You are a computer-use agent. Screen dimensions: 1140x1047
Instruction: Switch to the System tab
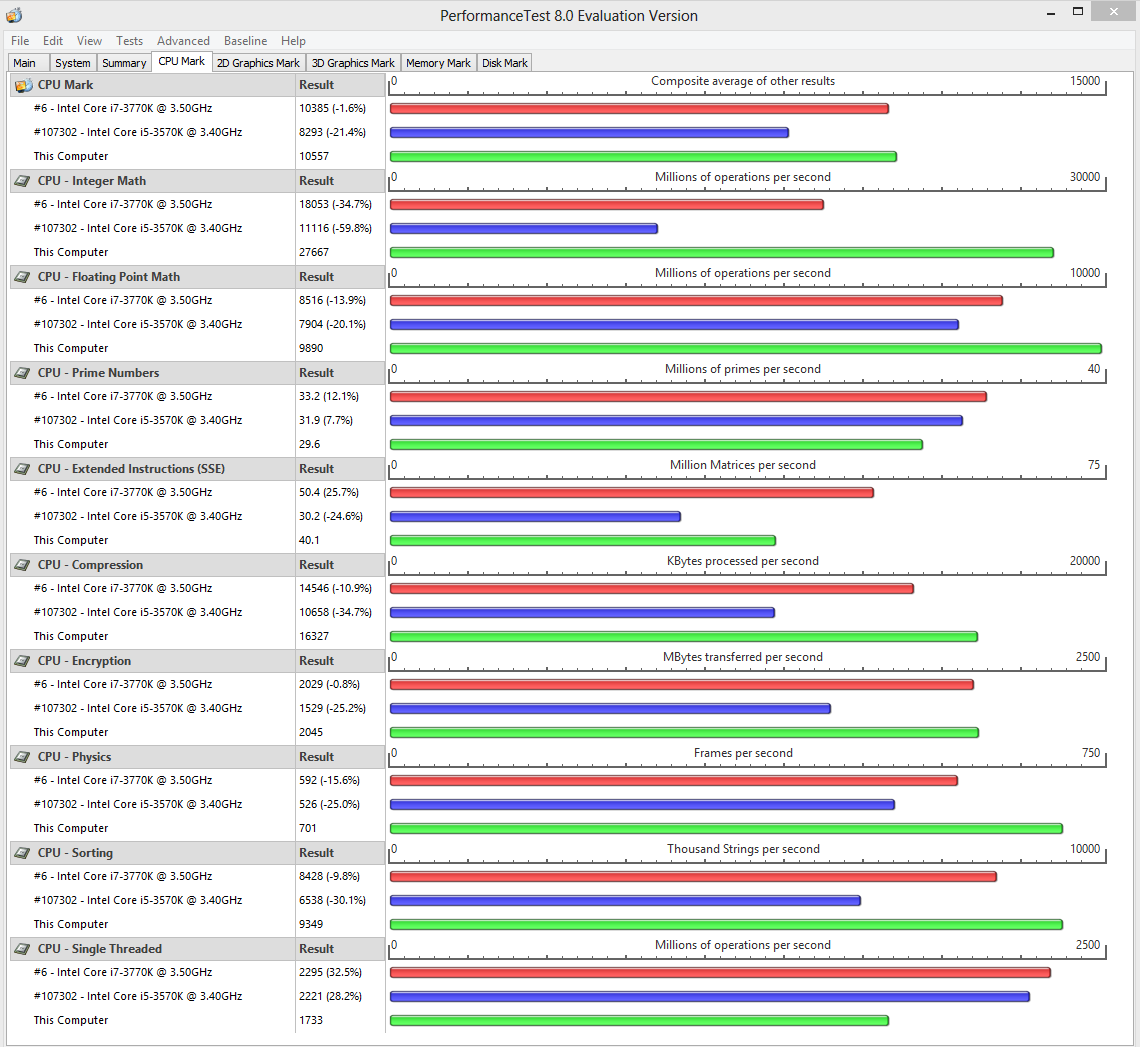click(73, 63)
